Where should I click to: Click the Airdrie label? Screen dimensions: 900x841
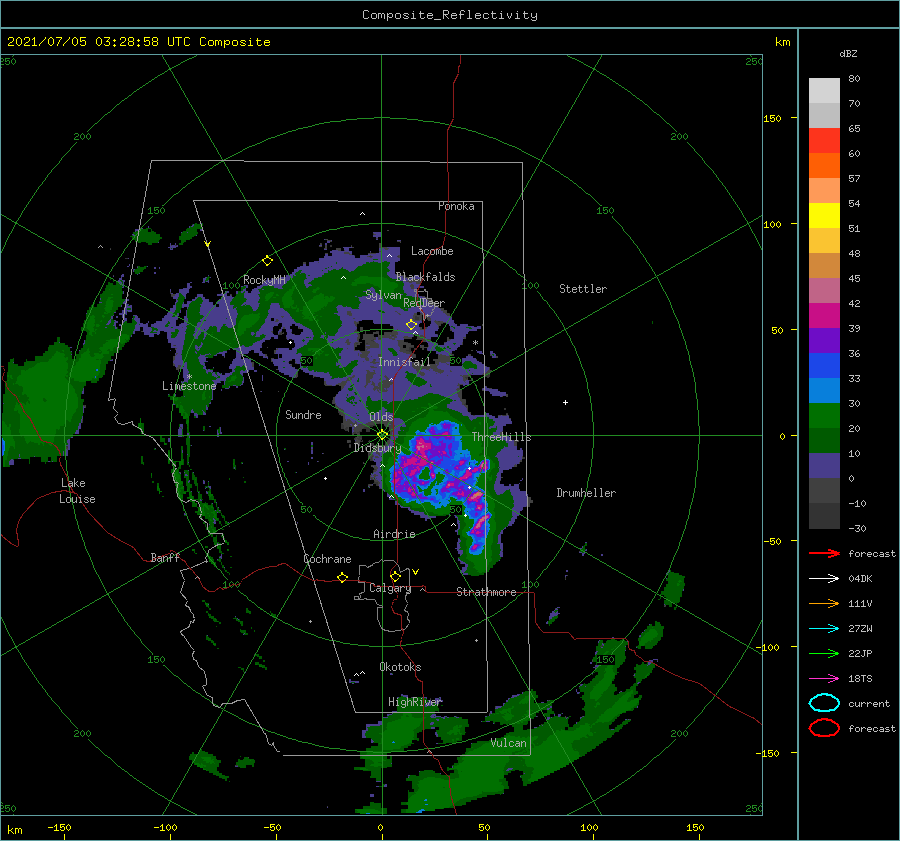click(x=394, y=534)
